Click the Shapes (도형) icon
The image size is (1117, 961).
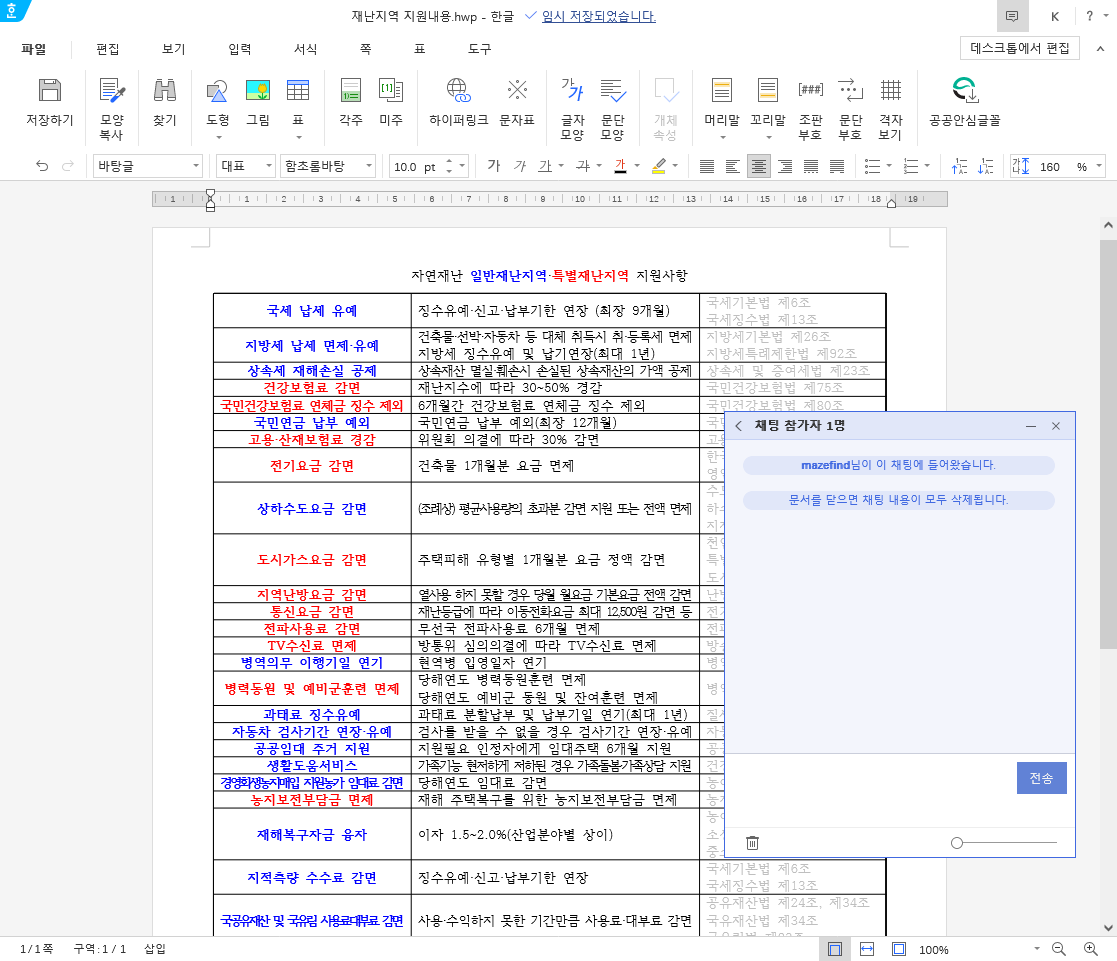pos(217,91)
